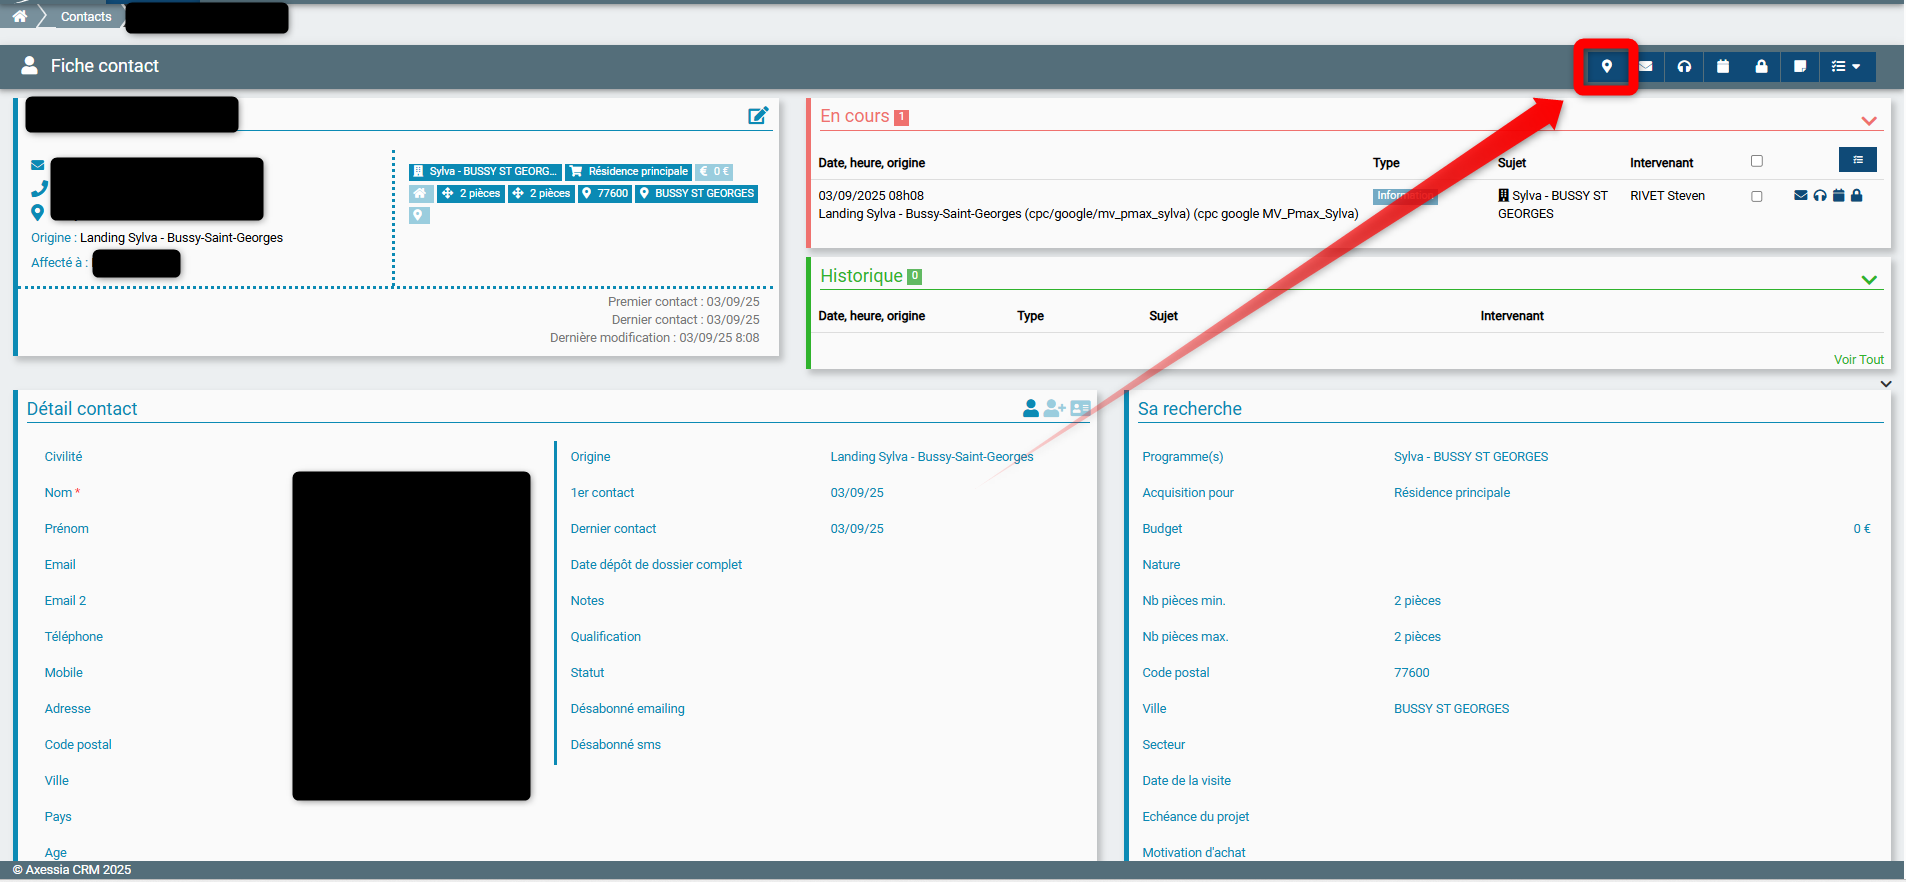
Task: Open the task list dropdown in header toolbar
Action: pyautogui.click(x=1846, y=67)
